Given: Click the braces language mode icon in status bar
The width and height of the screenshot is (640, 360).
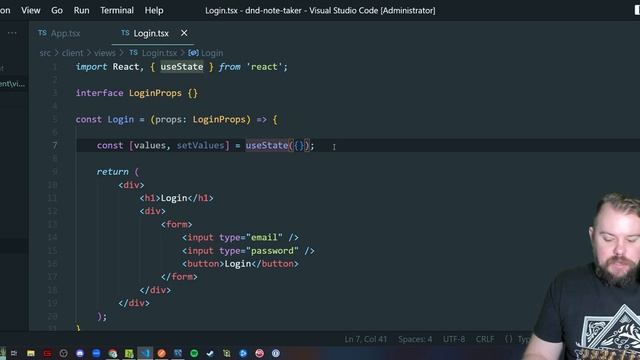Looking at the screenshot, I should pyautogui.click(x=509, y=339).
